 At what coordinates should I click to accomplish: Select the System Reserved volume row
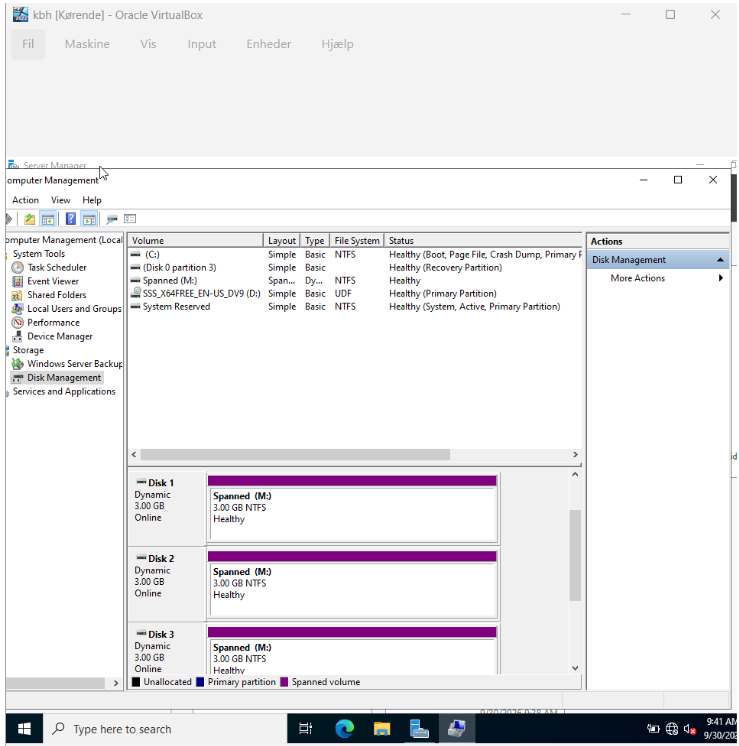(355, 307)
